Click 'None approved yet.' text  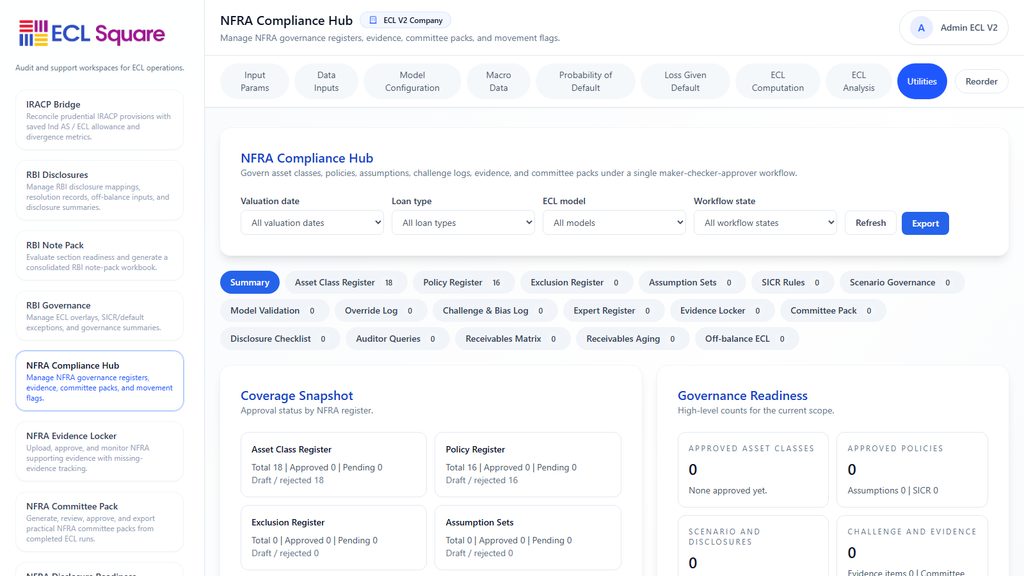click(x=728, y=490)
